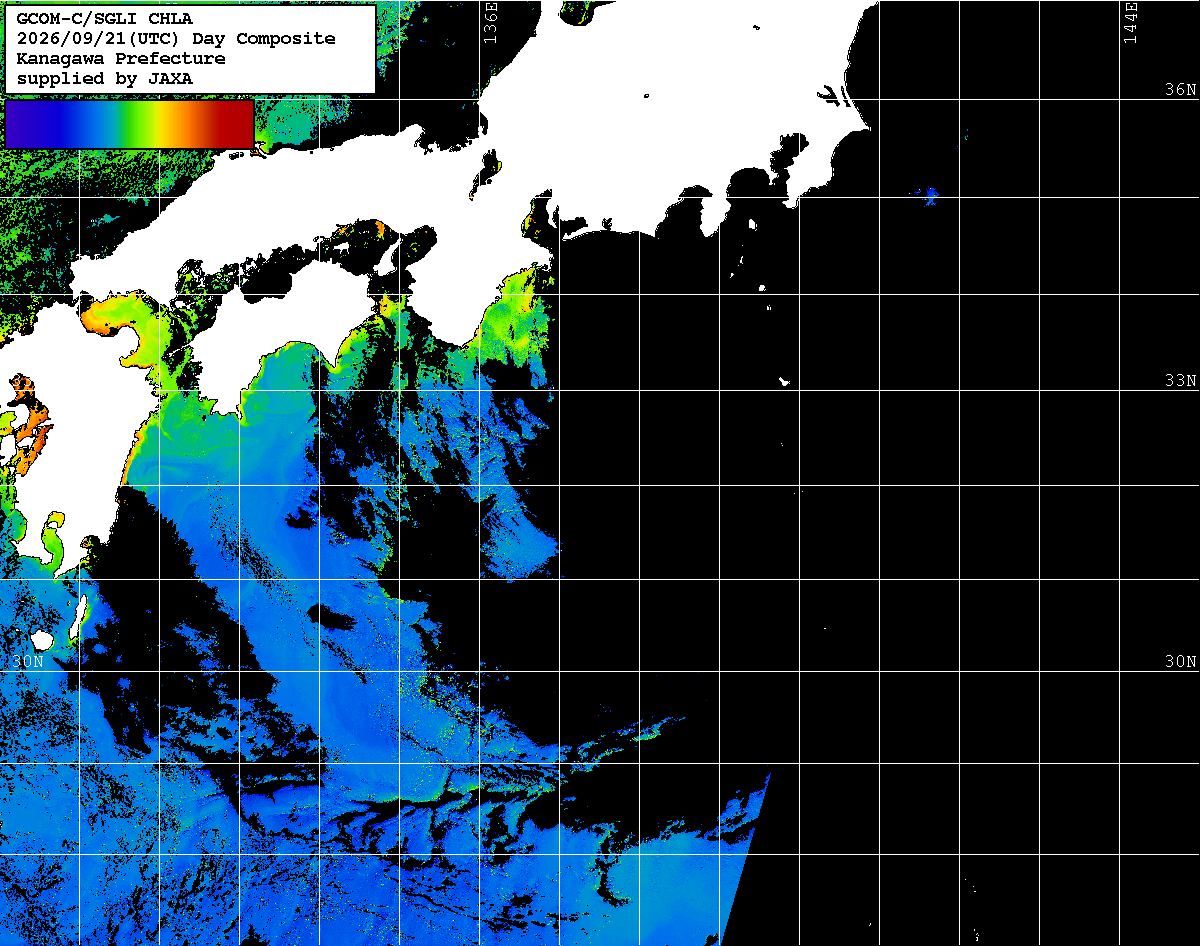Click the Kanagawa Prefecture label
The width and height of the screenshot is (1200, 946).
pos(121,58)
